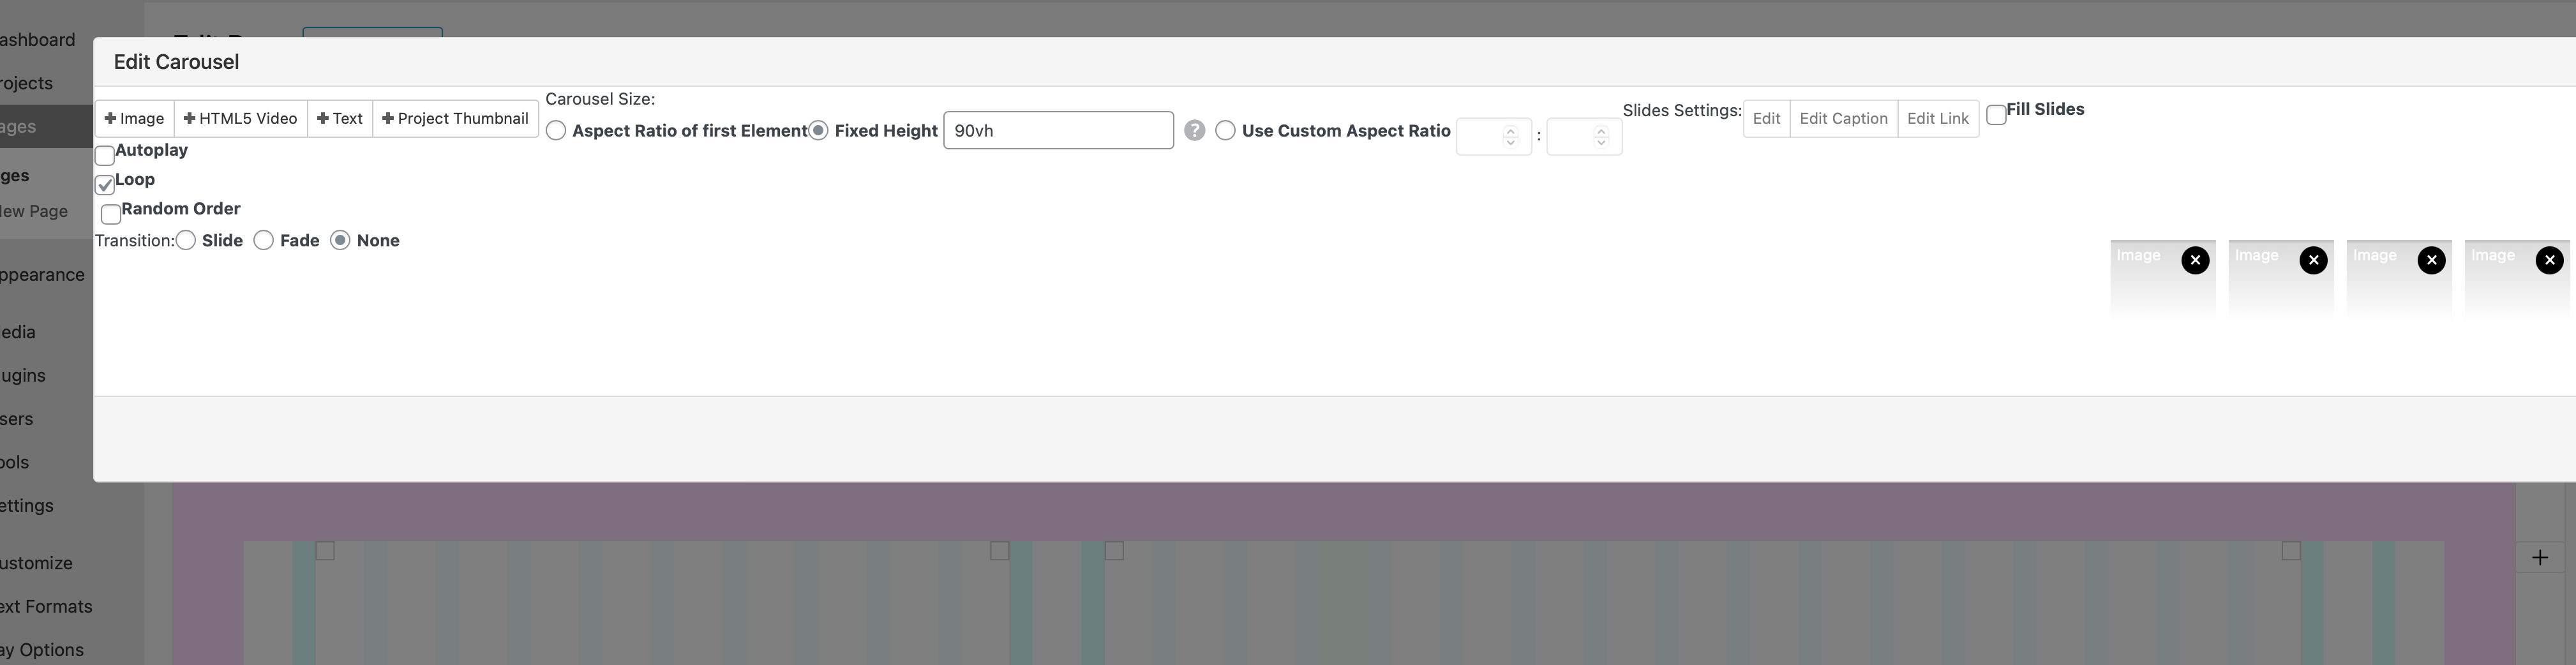The image size is (2576, 665).
Task: Select Use Custom Aspect Ratio
Action: pos(1225,131)
